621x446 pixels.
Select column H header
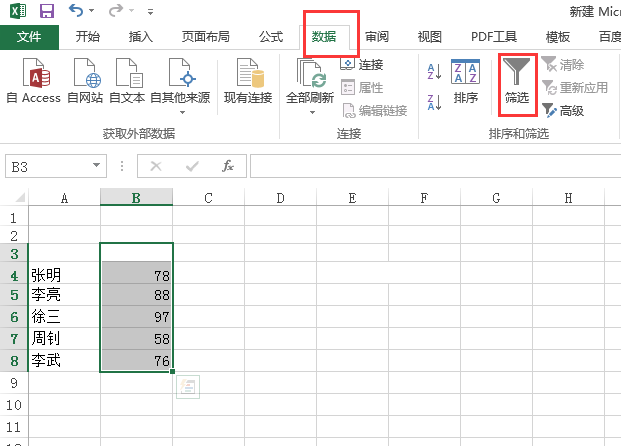569,198
